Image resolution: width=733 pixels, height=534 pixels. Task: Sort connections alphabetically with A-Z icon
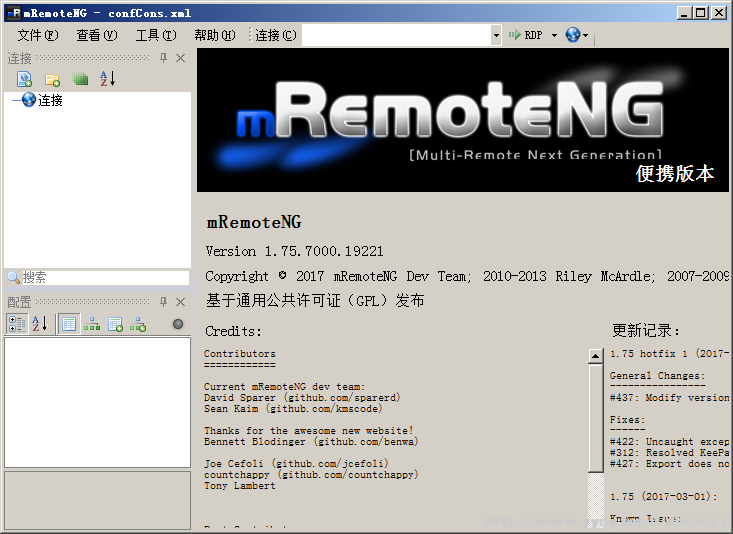click(x=108, y=79)
